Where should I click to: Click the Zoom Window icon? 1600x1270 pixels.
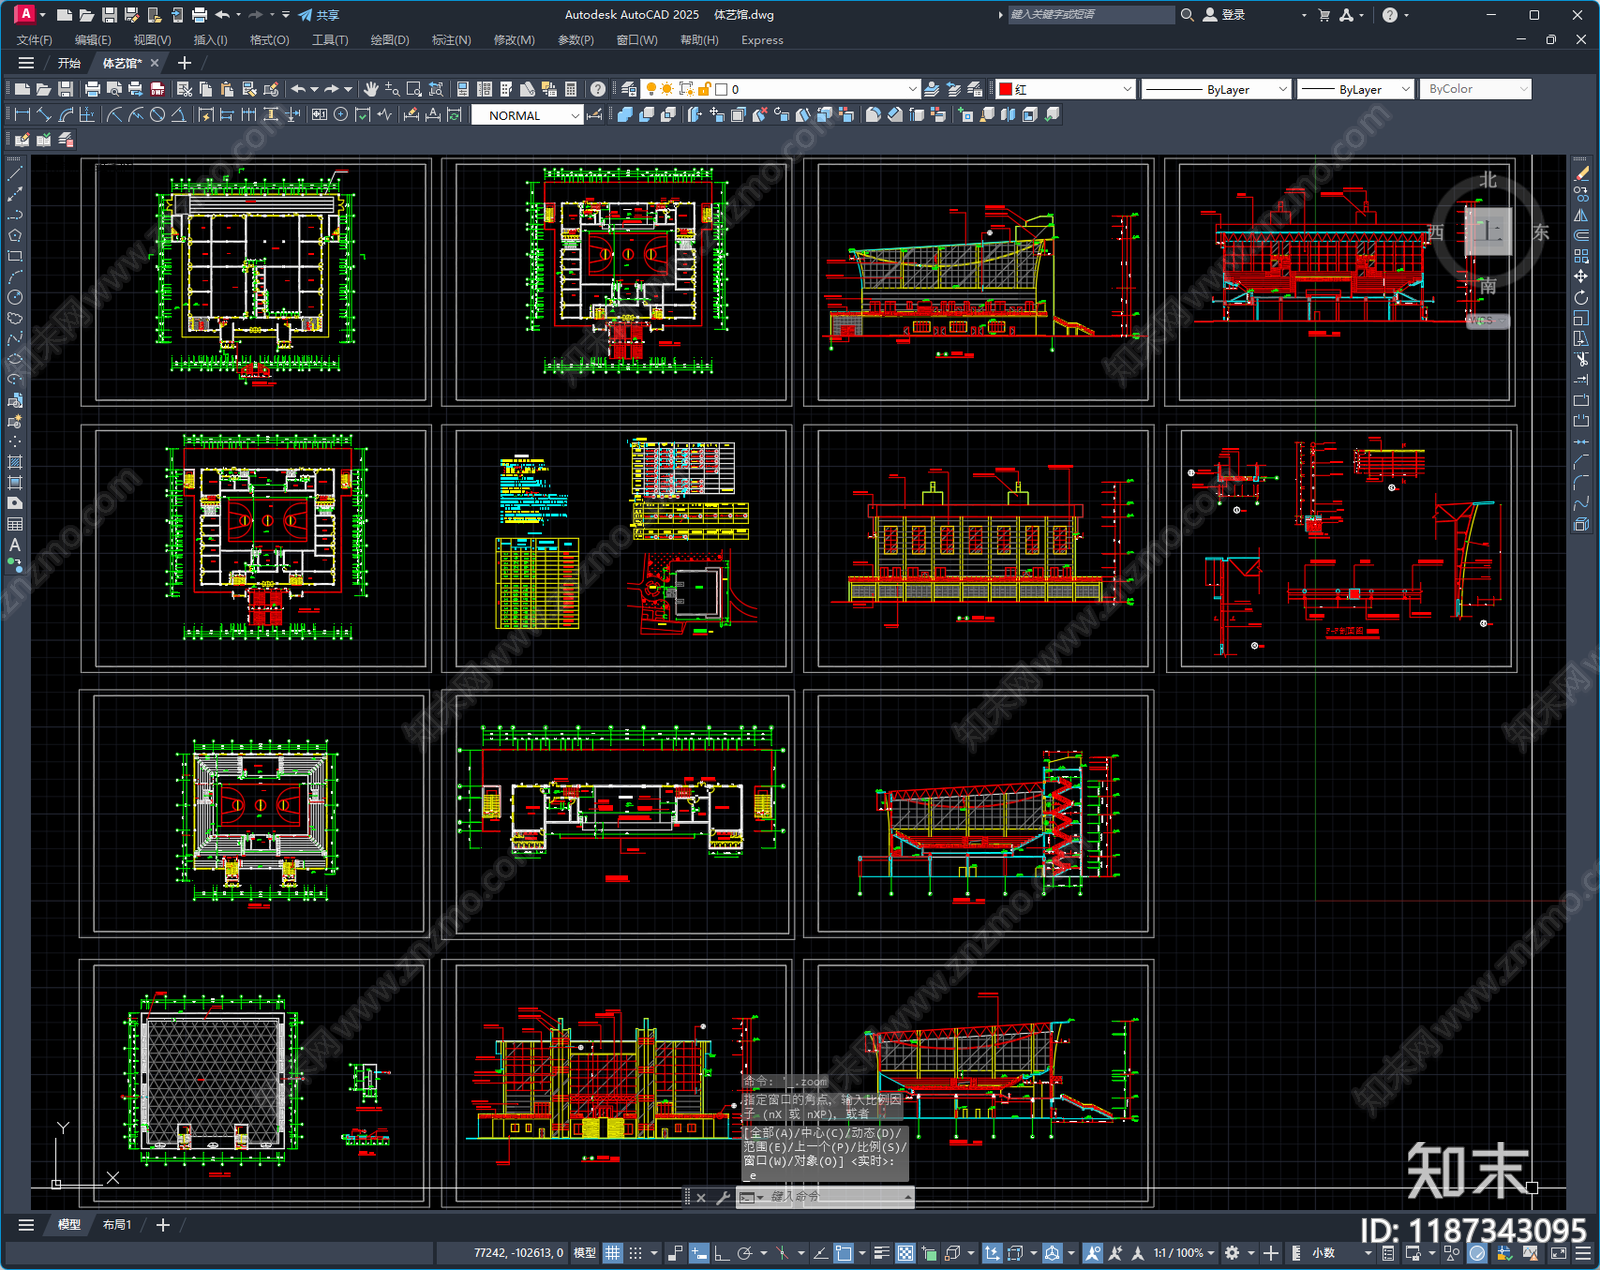414,89
